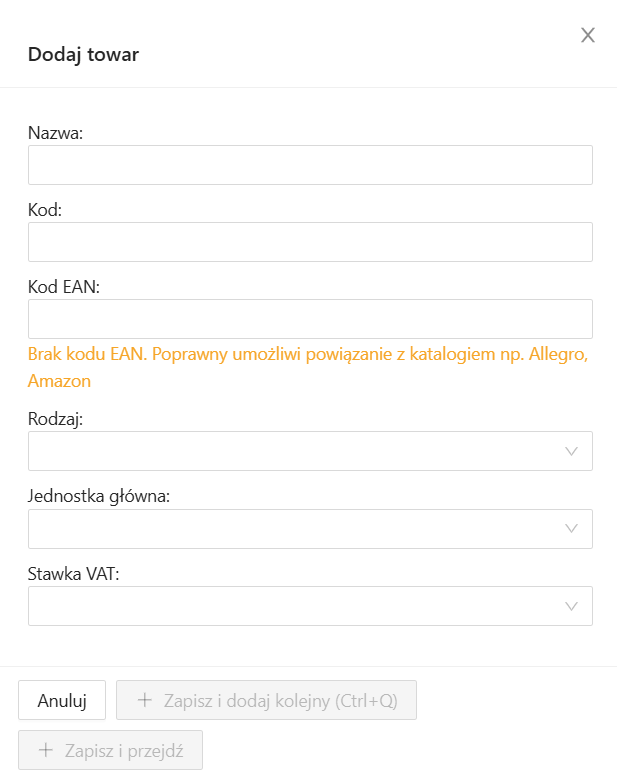Expand the Stawka VAT dropdown chevron
The height and width of the screenshot is (777, 617).
572,606
